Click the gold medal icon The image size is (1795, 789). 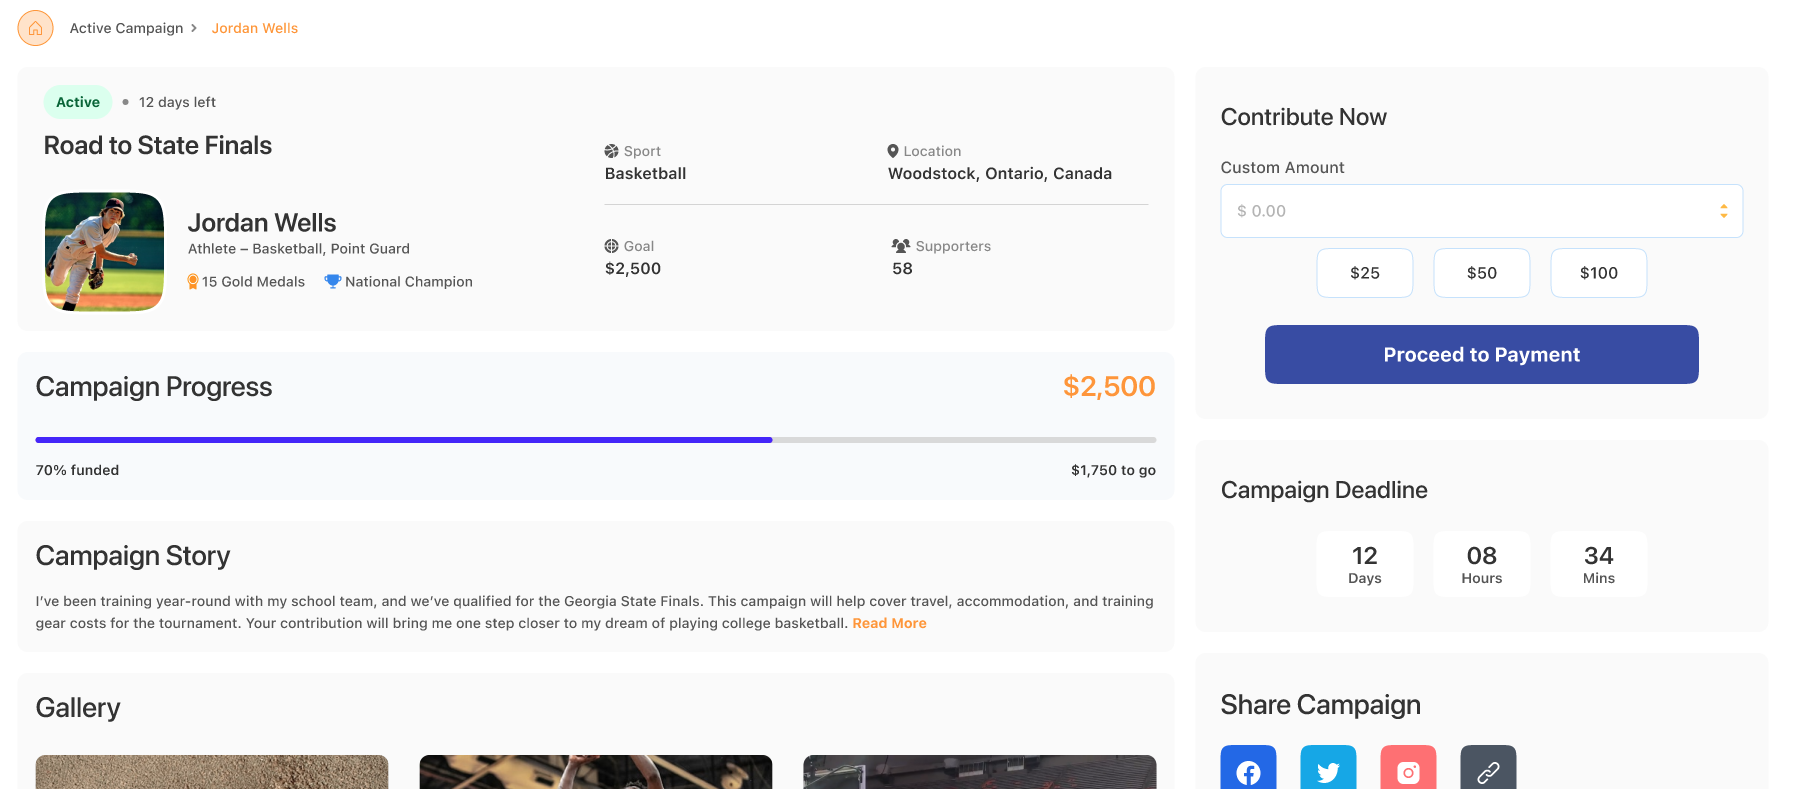[x=193, y=282]
